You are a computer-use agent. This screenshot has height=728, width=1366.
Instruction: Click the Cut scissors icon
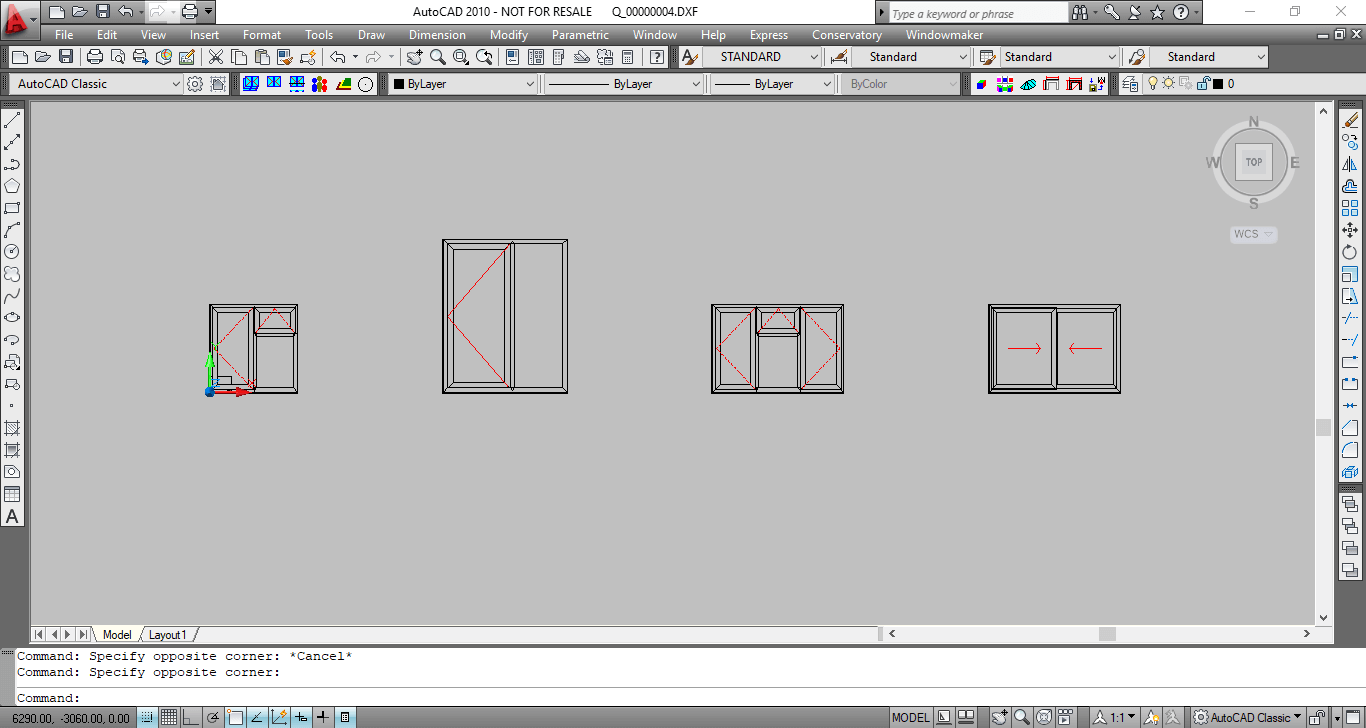point(215,57)
